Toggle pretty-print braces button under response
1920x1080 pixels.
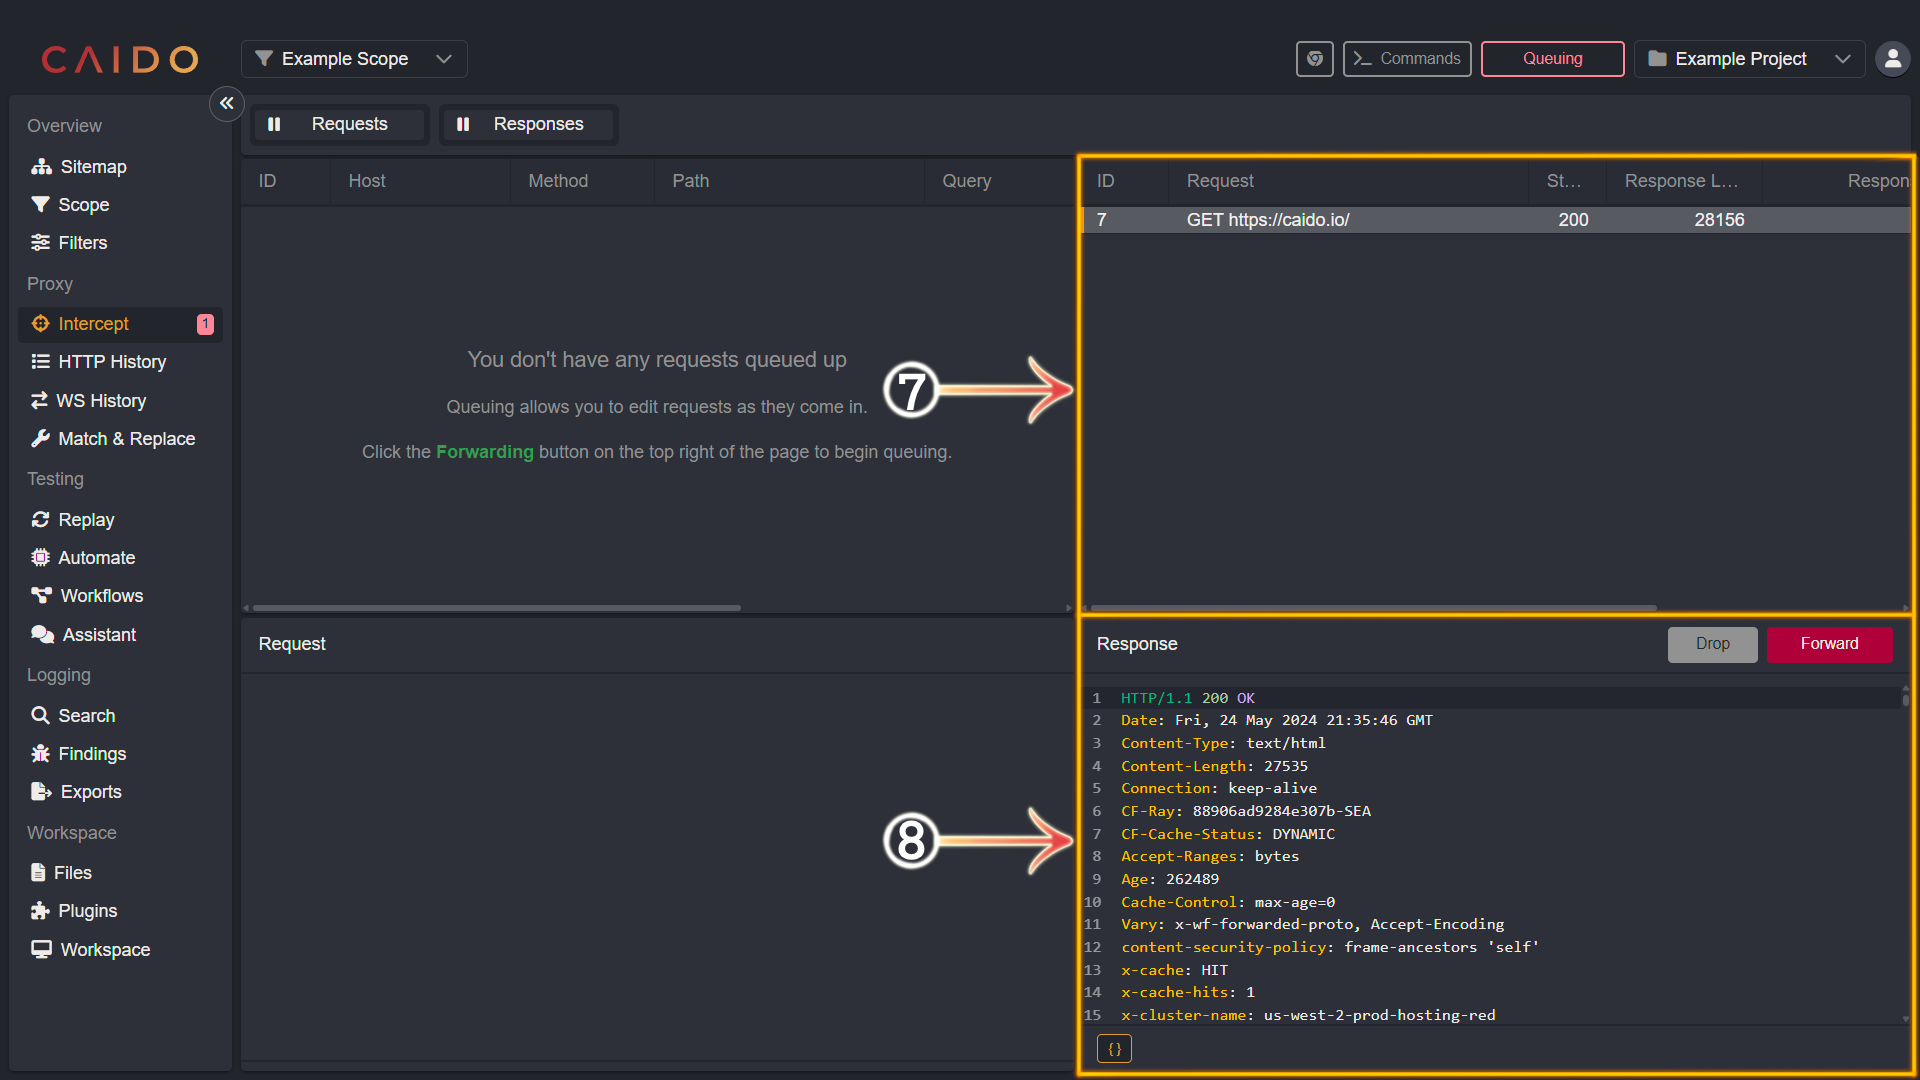coord(1114,1049)
